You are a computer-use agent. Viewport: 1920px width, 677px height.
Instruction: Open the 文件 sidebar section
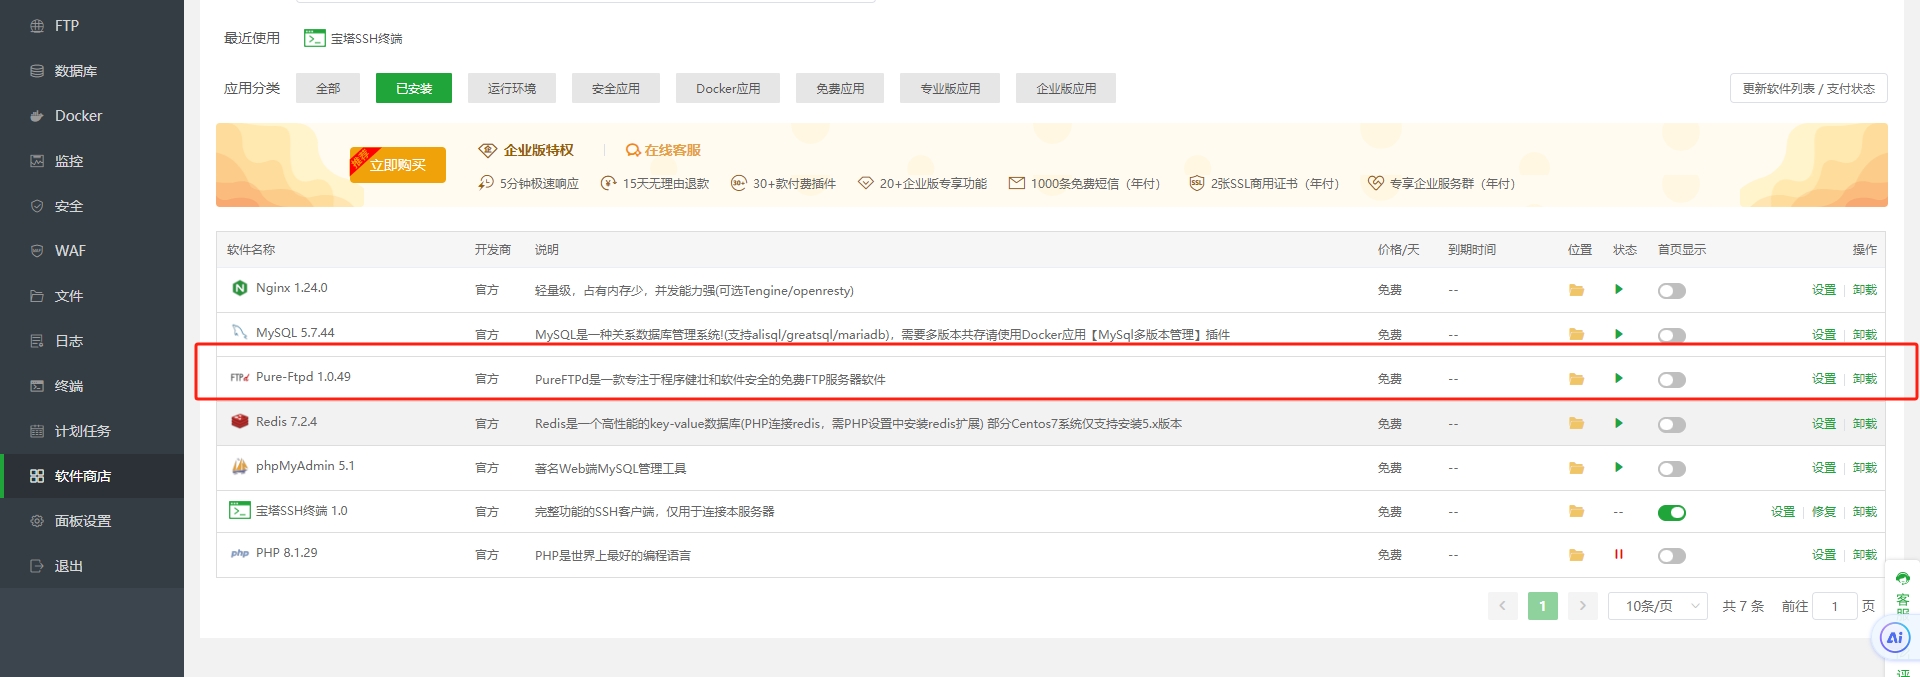pyautogui.click(x=92, y=296)
